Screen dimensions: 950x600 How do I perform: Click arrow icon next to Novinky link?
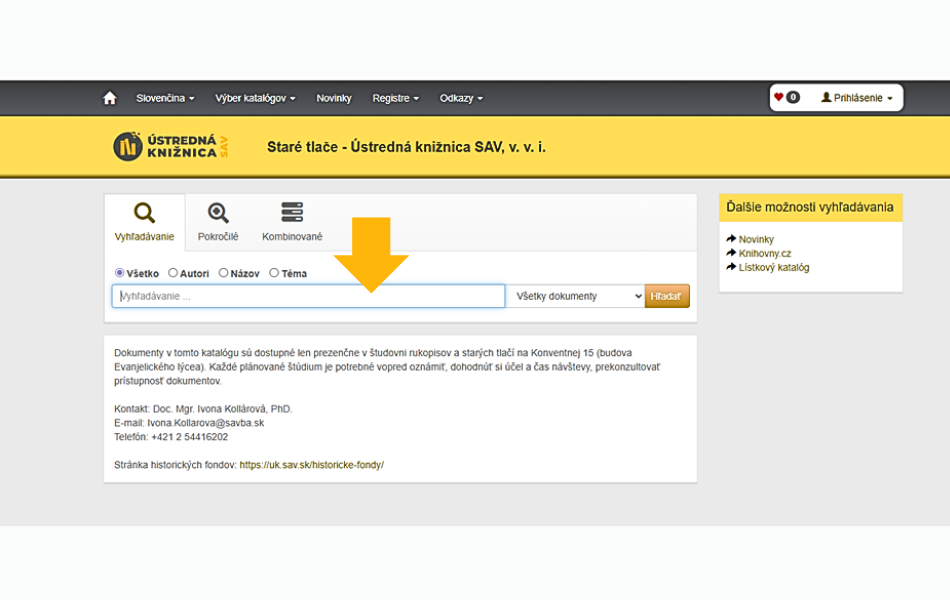(x=731, y=240)
